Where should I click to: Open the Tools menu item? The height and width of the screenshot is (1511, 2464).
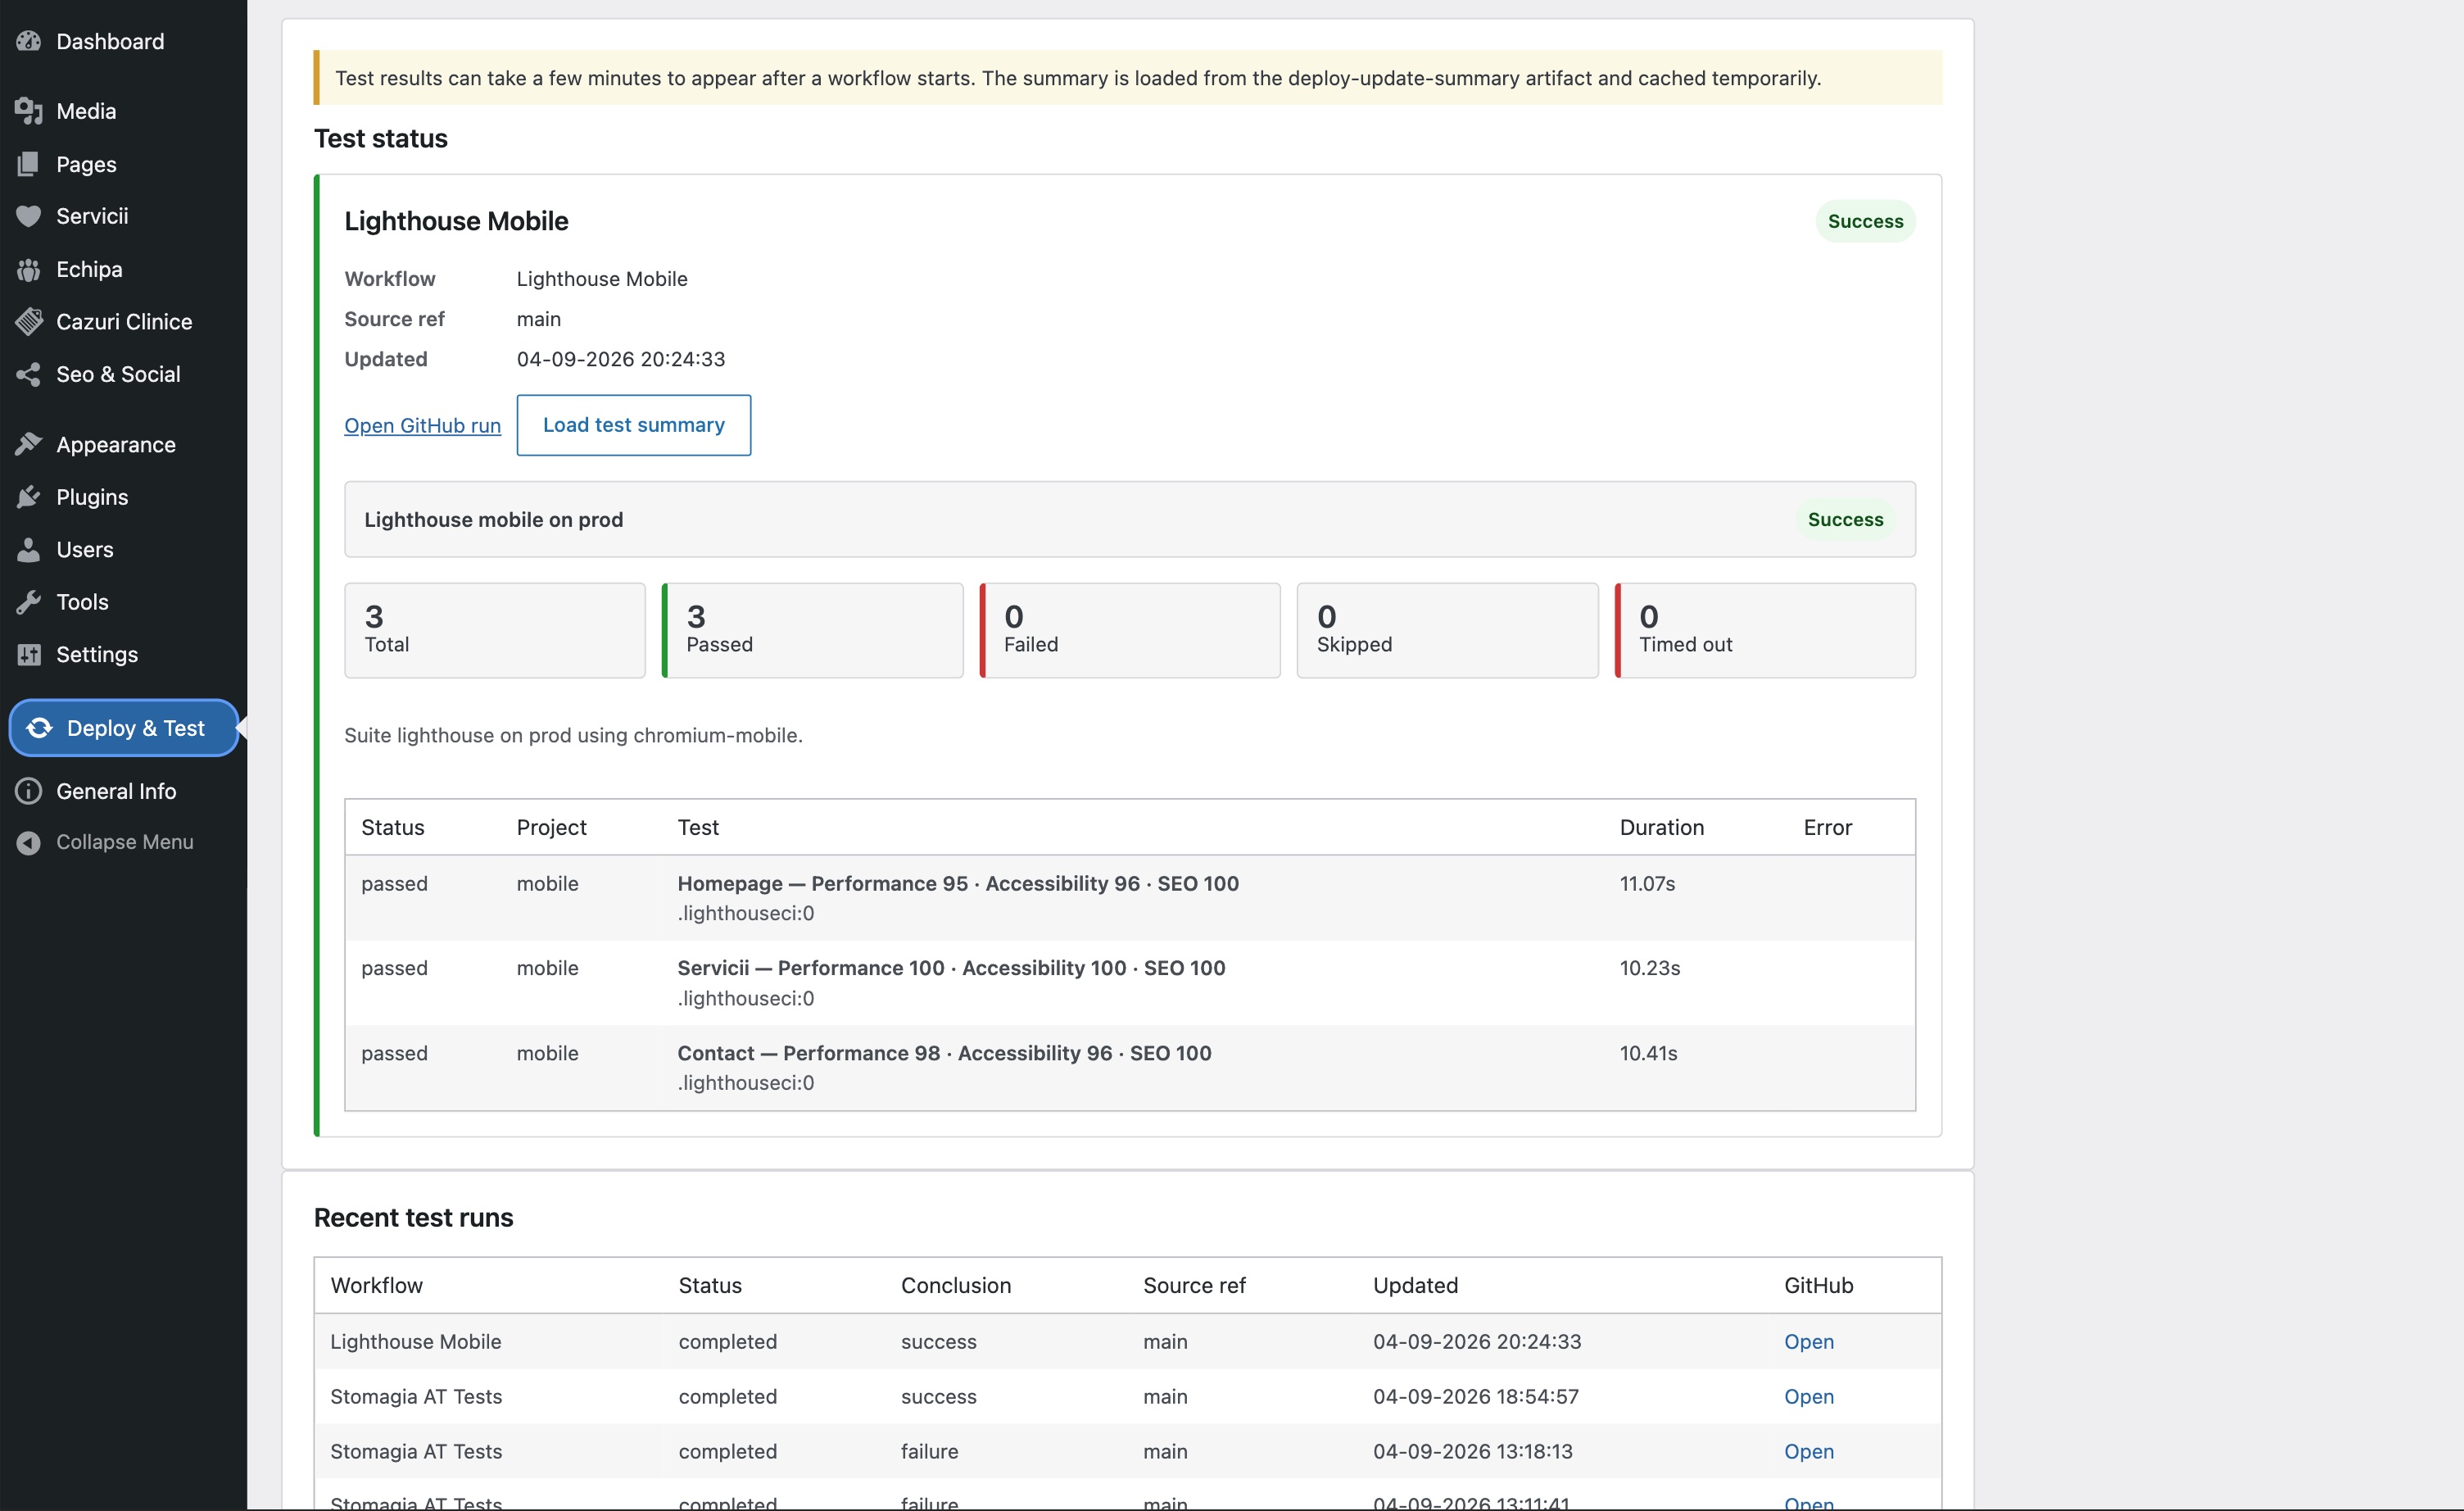(123, 602)
